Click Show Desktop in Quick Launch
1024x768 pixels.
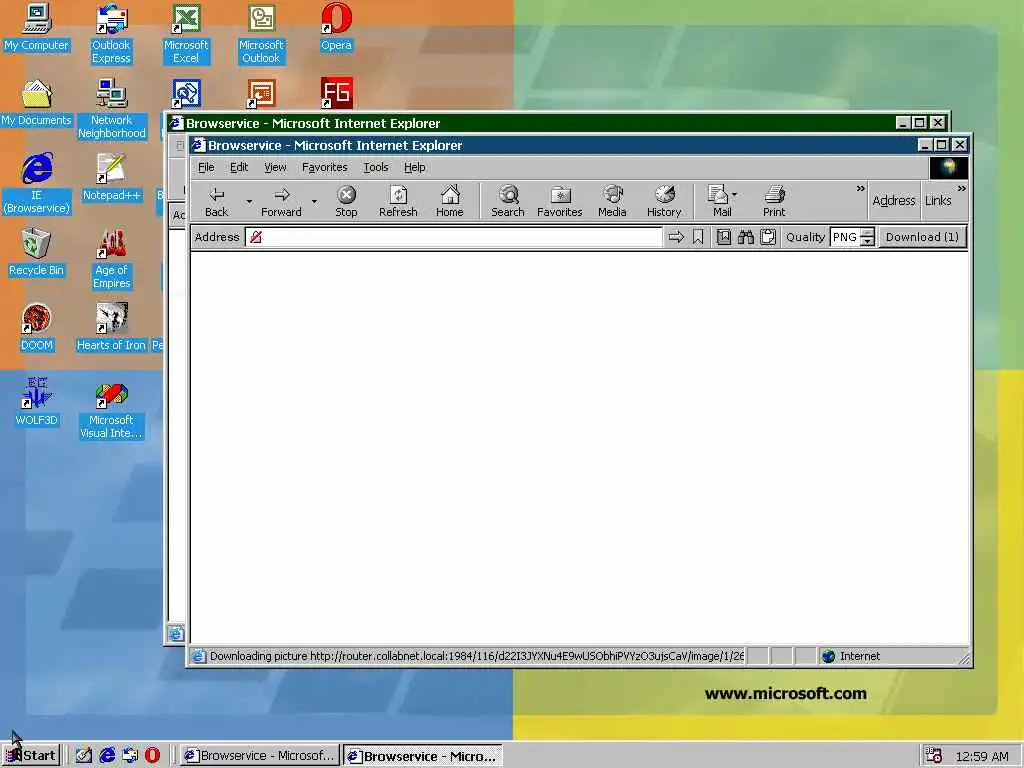[84, 756]
